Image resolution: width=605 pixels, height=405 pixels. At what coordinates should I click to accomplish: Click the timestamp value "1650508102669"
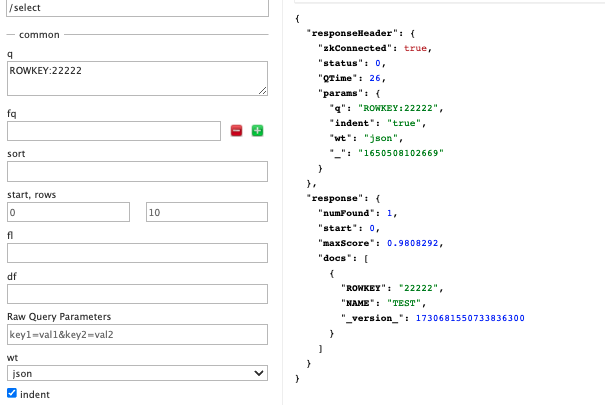click(x=401, y=153)
